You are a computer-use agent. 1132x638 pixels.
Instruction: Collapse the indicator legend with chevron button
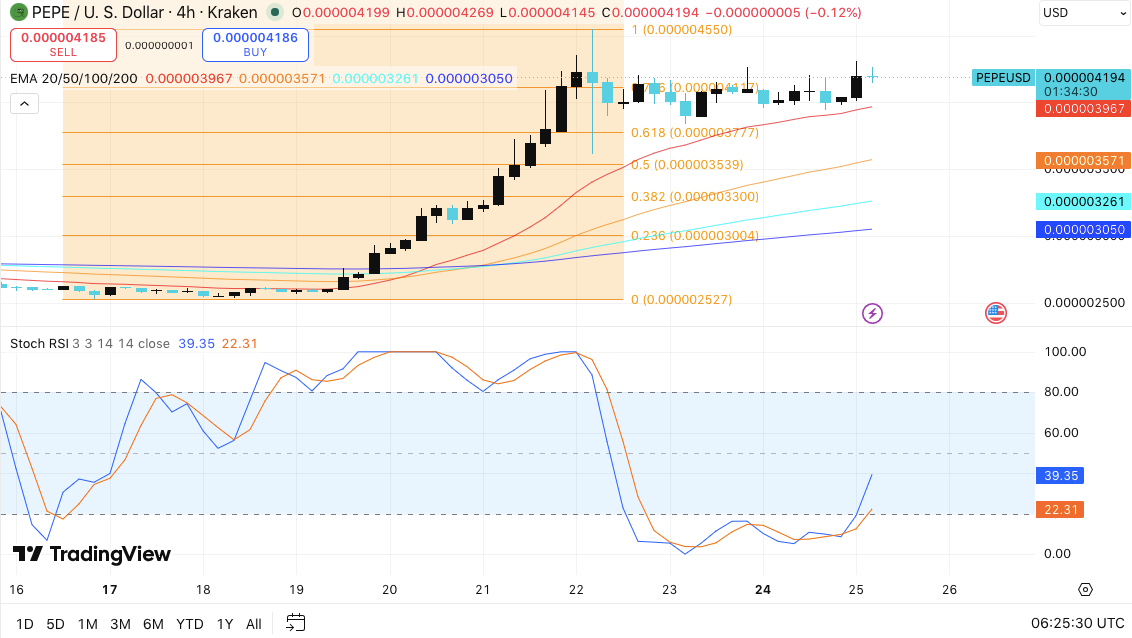point(25,104)
